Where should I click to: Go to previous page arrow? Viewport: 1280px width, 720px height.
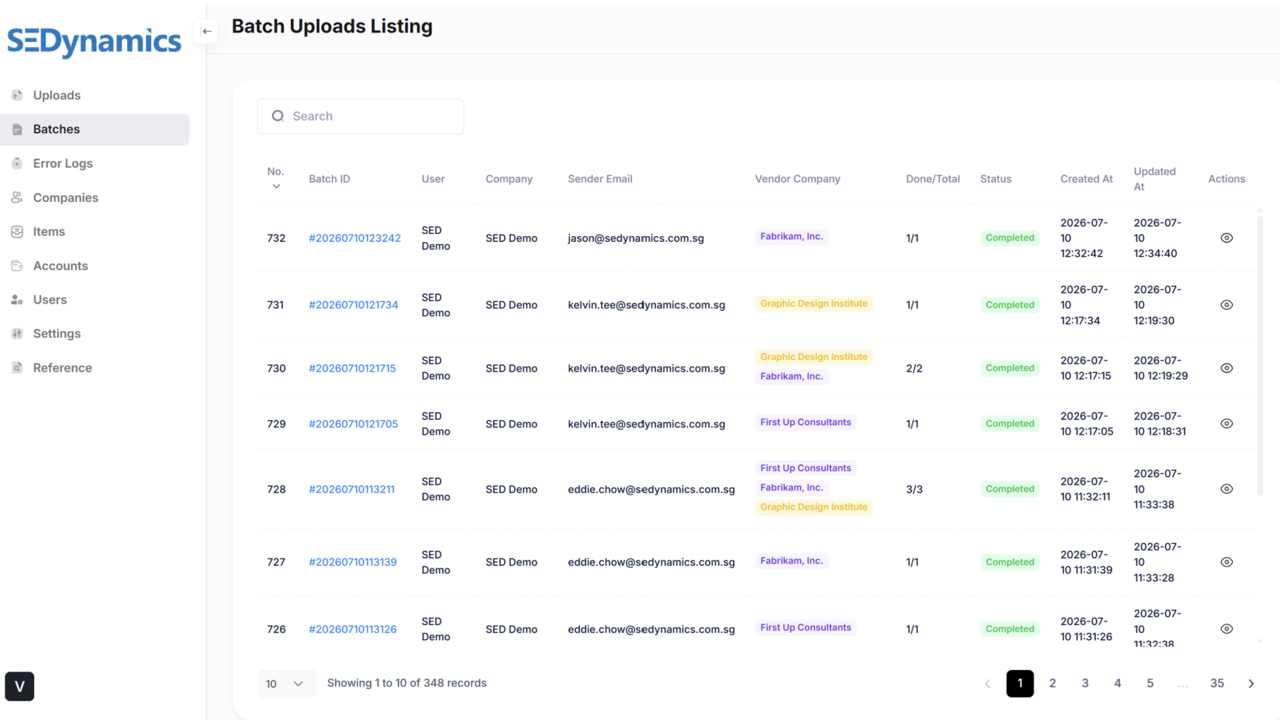click(x=988, y=683)
